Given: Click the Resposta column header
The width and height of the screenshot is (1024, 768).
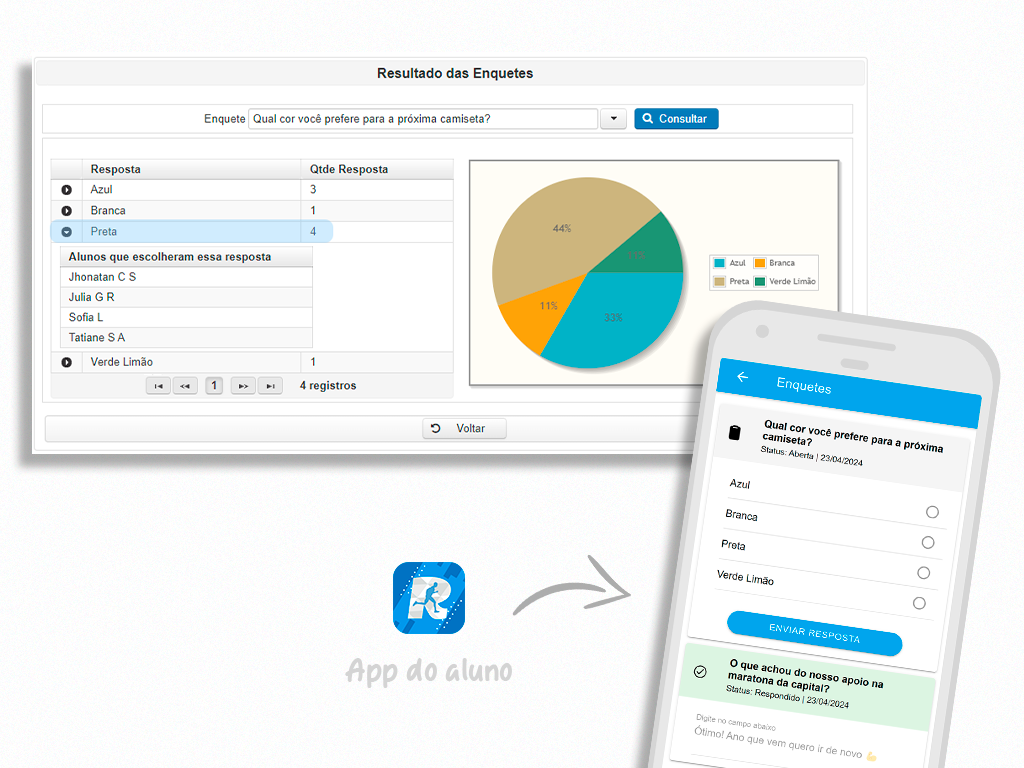Looking at the screenshot, I should click(x=115, y=169).
